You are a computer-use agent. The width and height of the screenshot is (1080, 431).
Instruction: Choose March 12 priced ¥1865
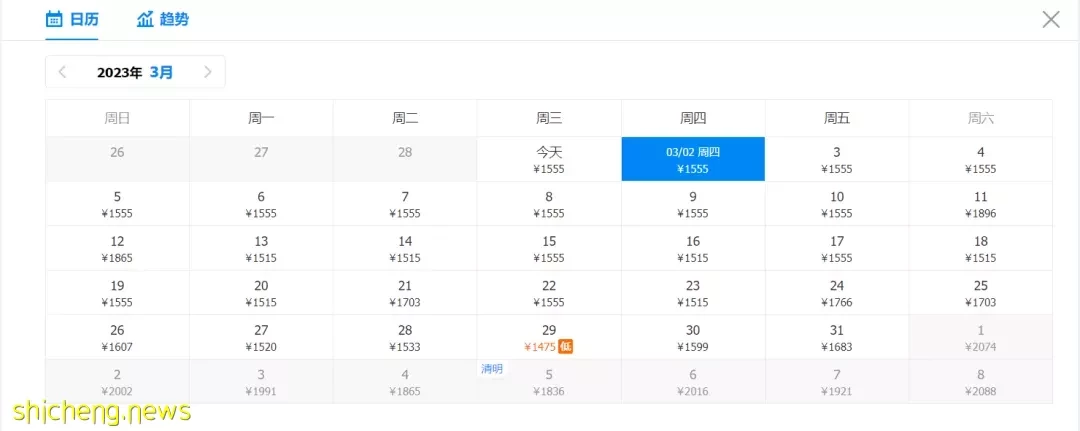[117, 249]
